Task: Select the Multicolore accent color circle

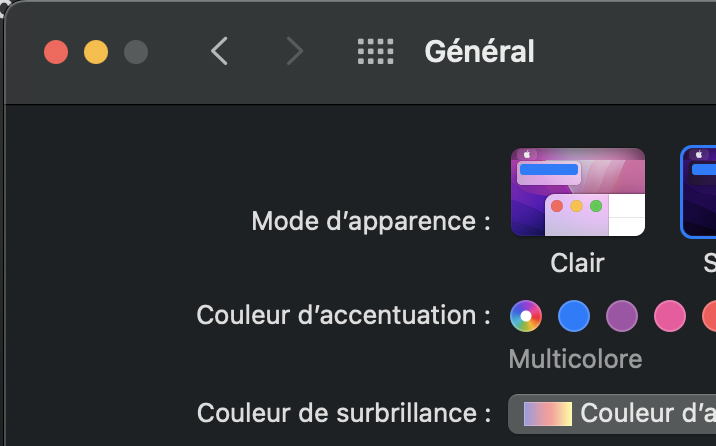Action: click(x=526, y=316)
